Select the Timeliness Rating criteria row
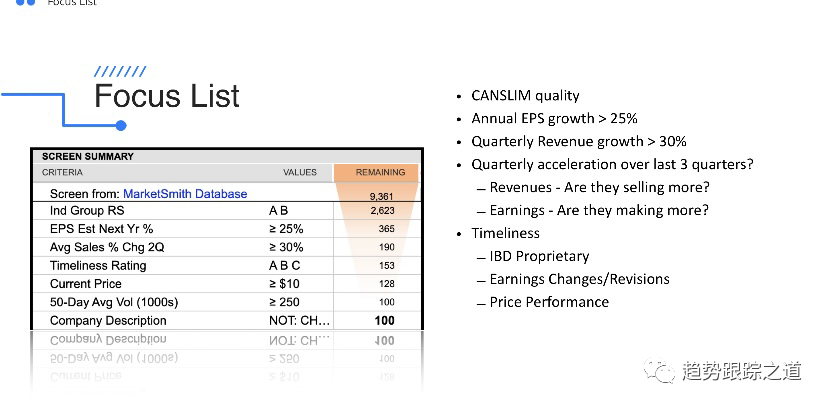This screenshot has width=828, height=407. (x=98, y=265)
